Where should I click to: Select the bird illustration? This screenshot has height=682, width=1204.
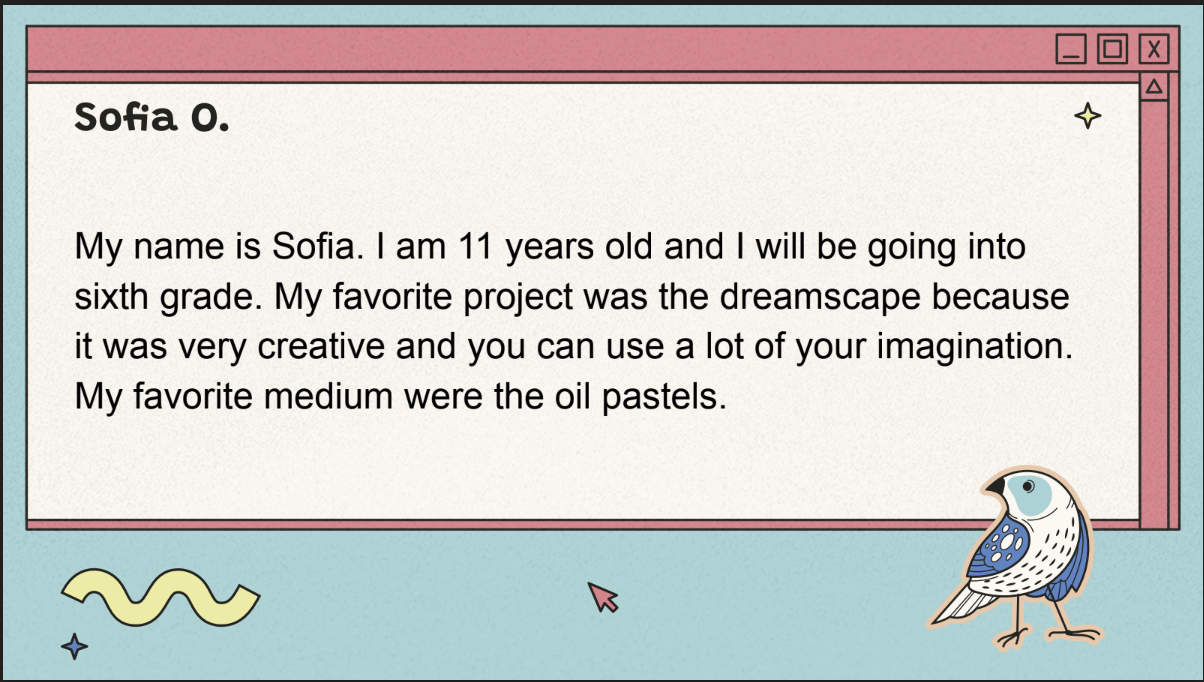pos(1015,559)
